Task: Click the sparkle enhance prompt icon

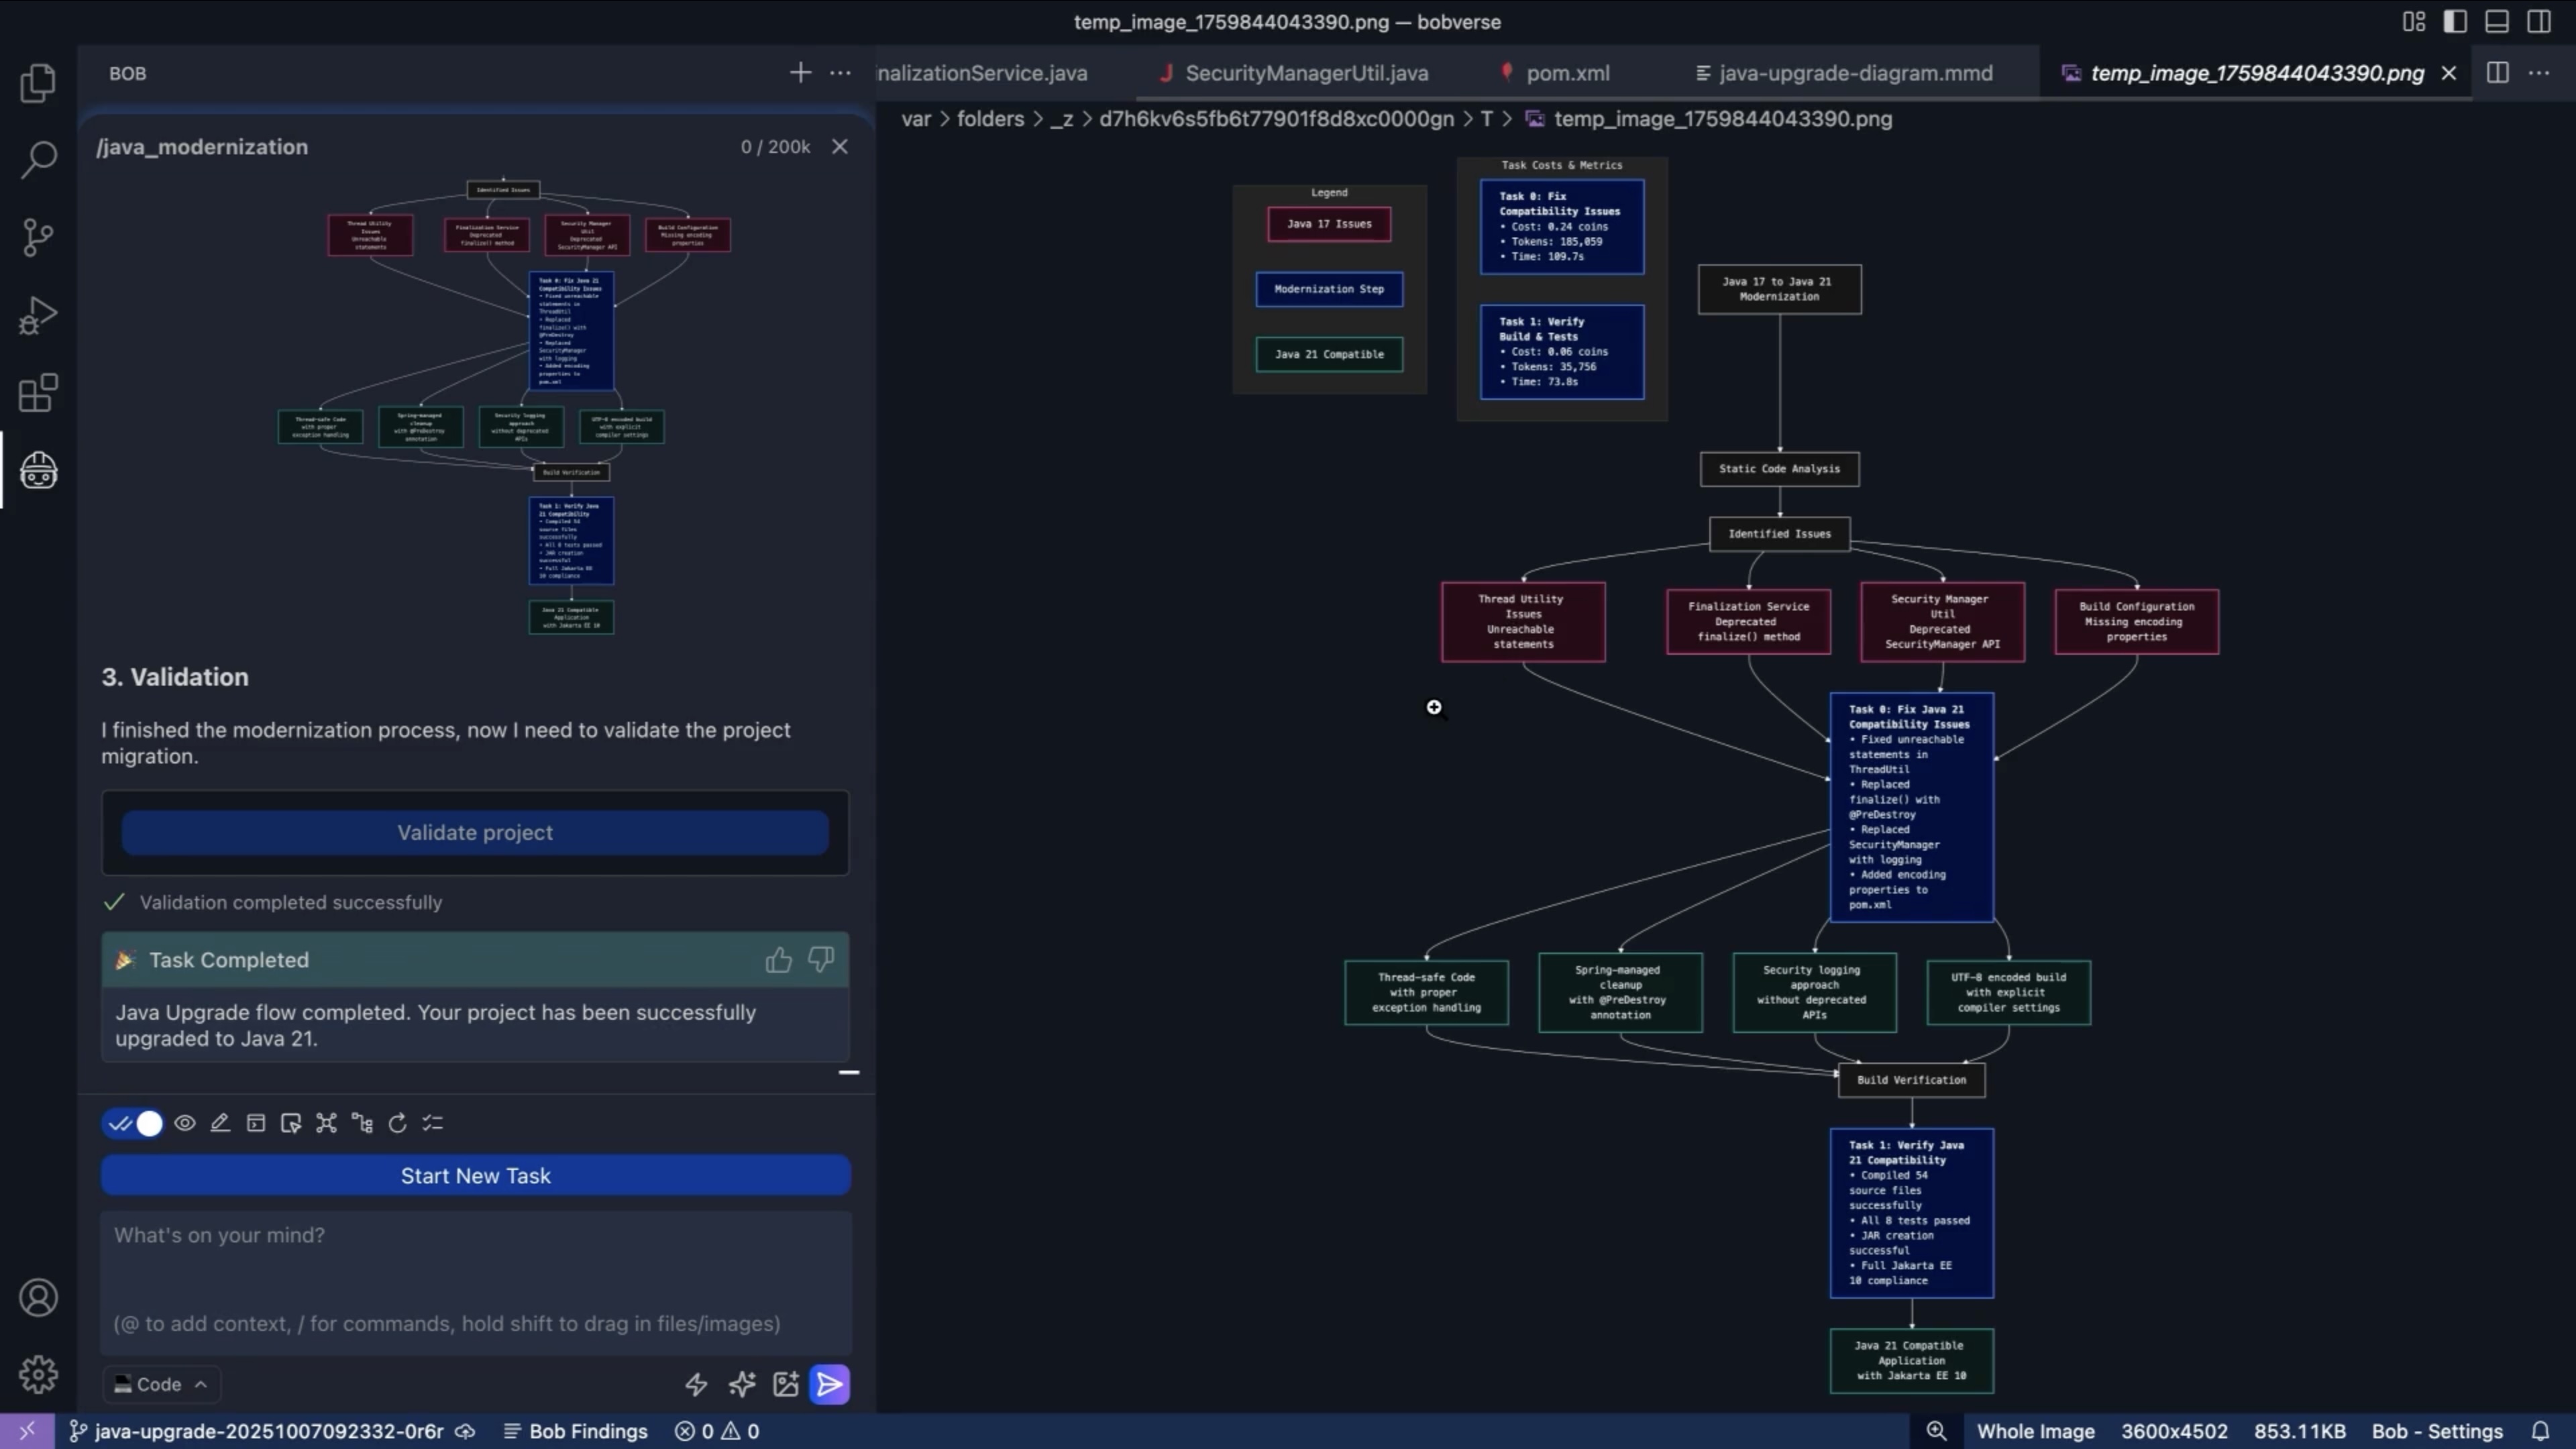Action: (x=741, y=1384)
